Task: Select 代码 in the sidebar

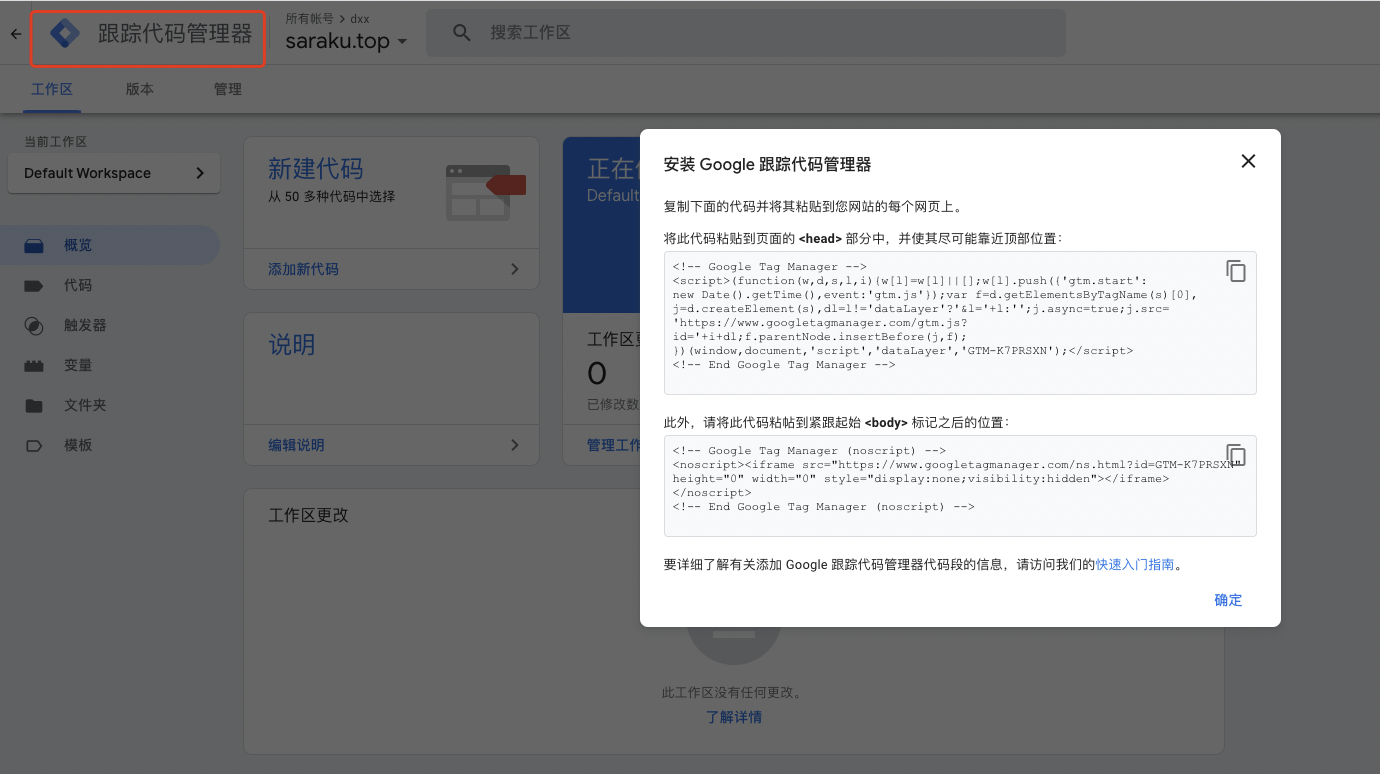Action: pyautogui.click(x=110, y=285)
